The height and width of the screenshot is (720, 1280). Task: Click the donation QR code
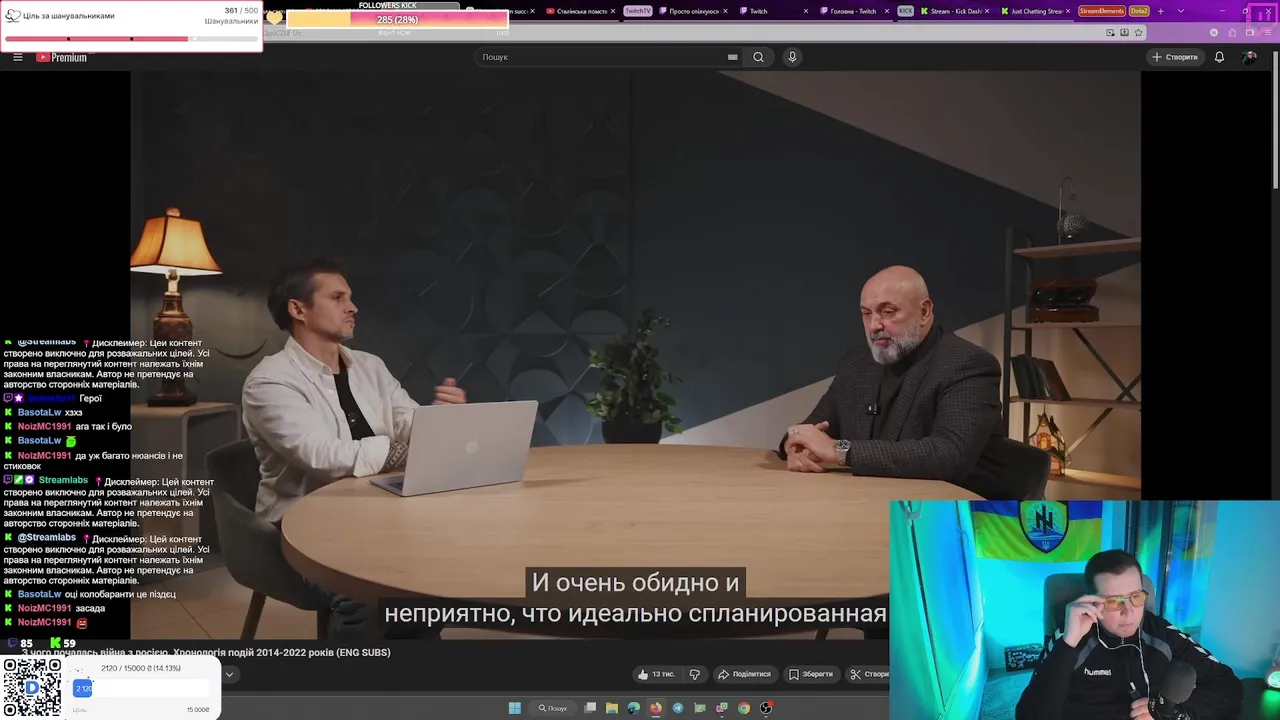point(31,688)
